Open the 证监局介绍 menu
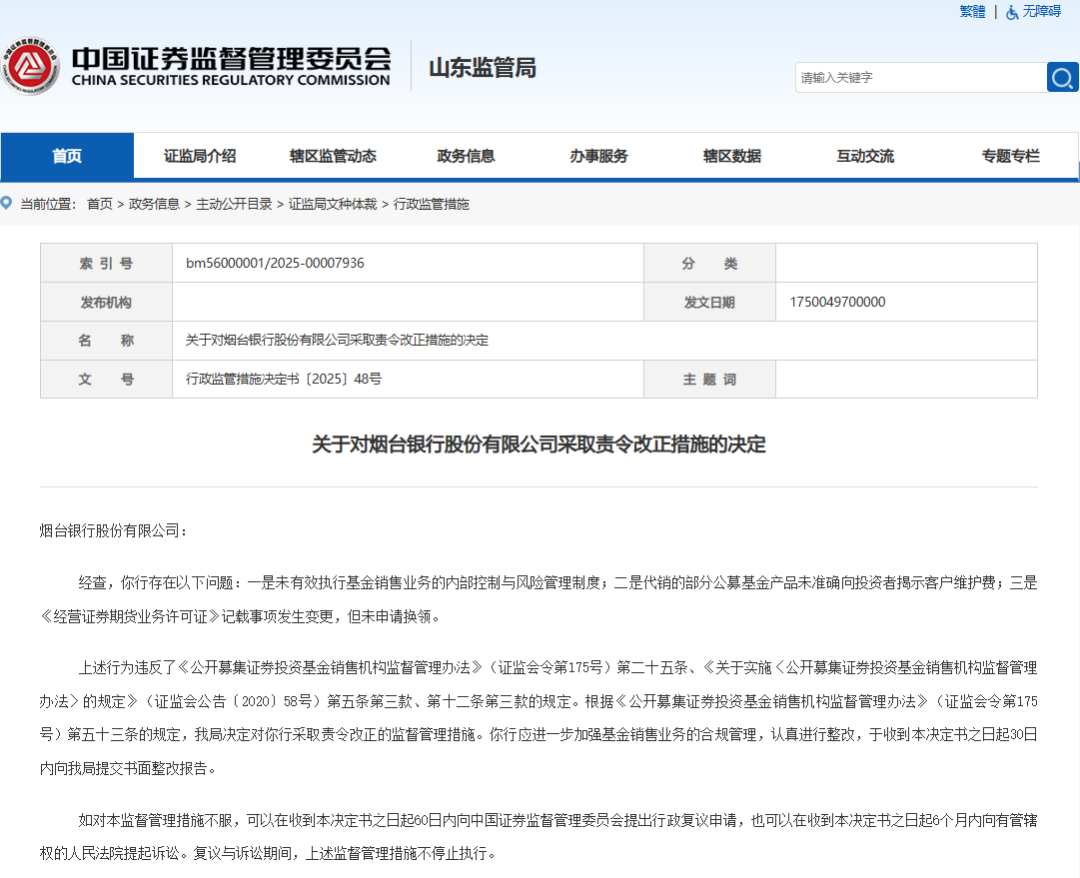1080x878 pixels. pyautogui.click(x=200, y=156)
